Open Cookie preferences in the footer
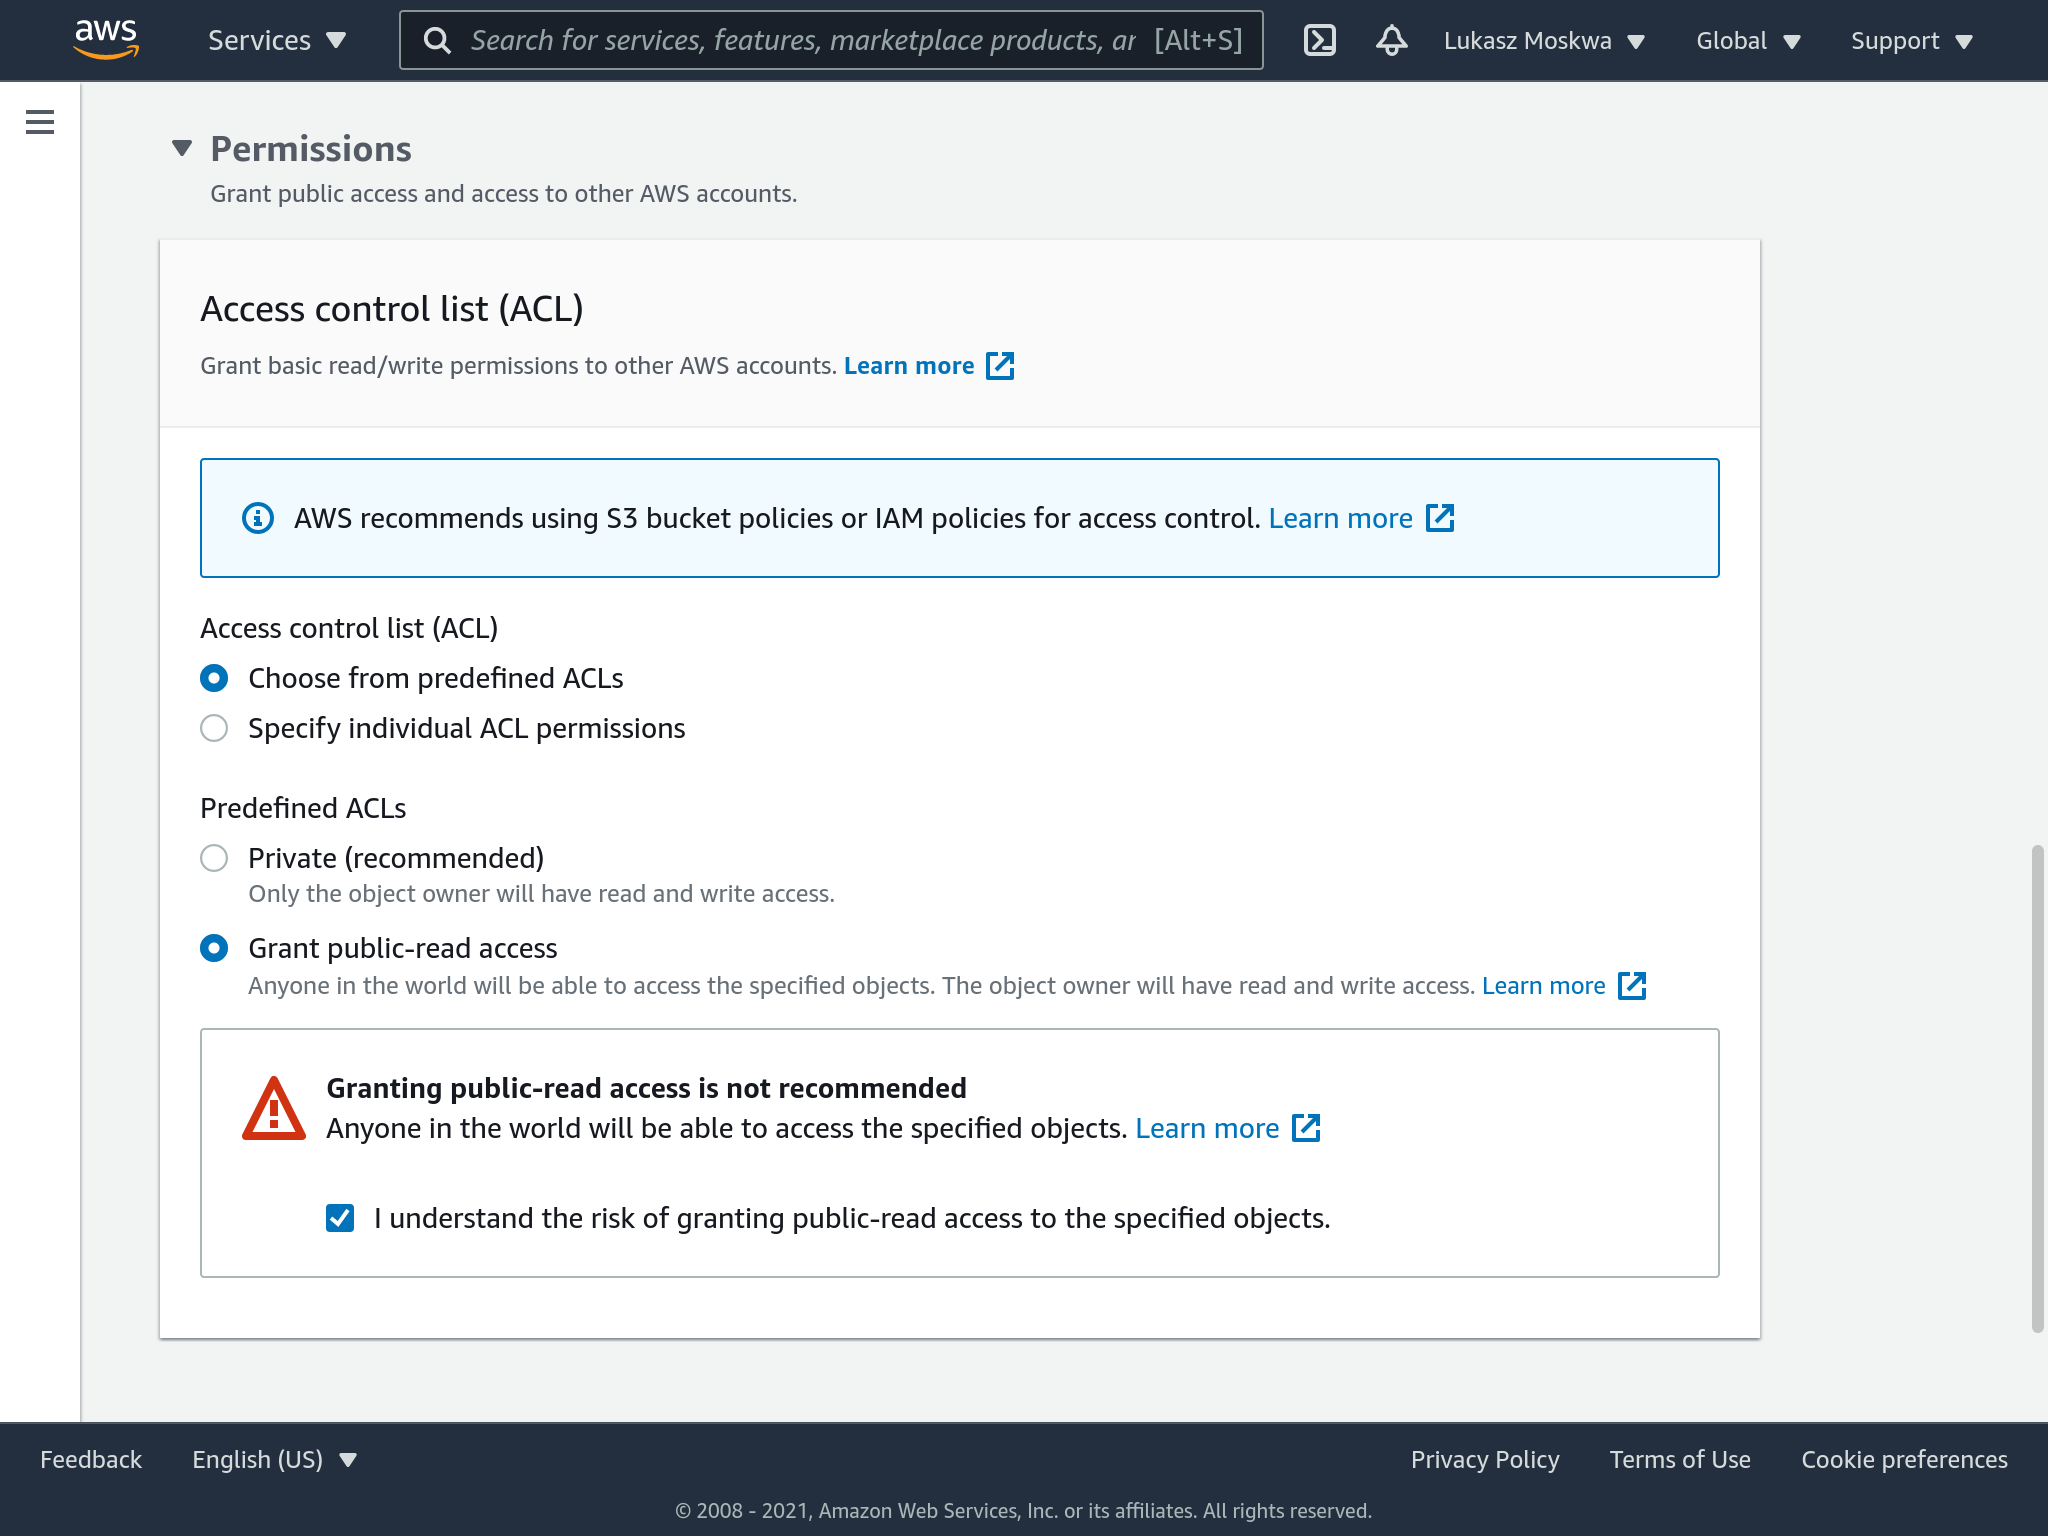 click(1904, 1459)
